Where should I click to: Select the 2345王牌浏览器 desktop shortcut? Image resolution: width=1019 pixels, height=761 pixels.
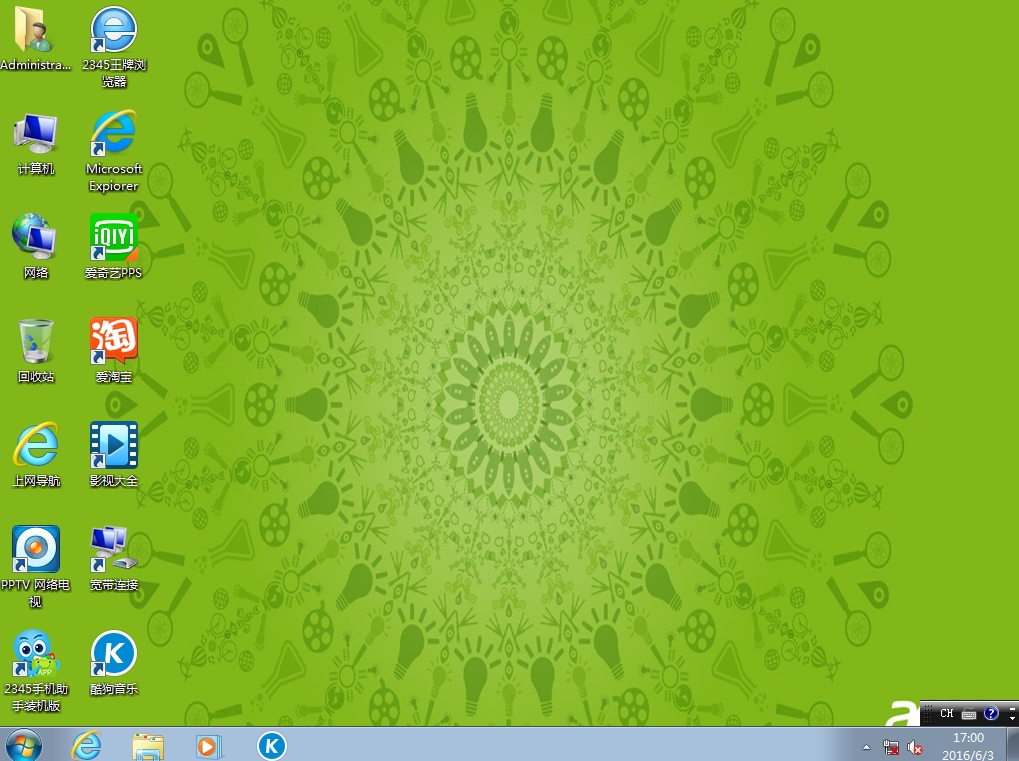tap(114, 45)
